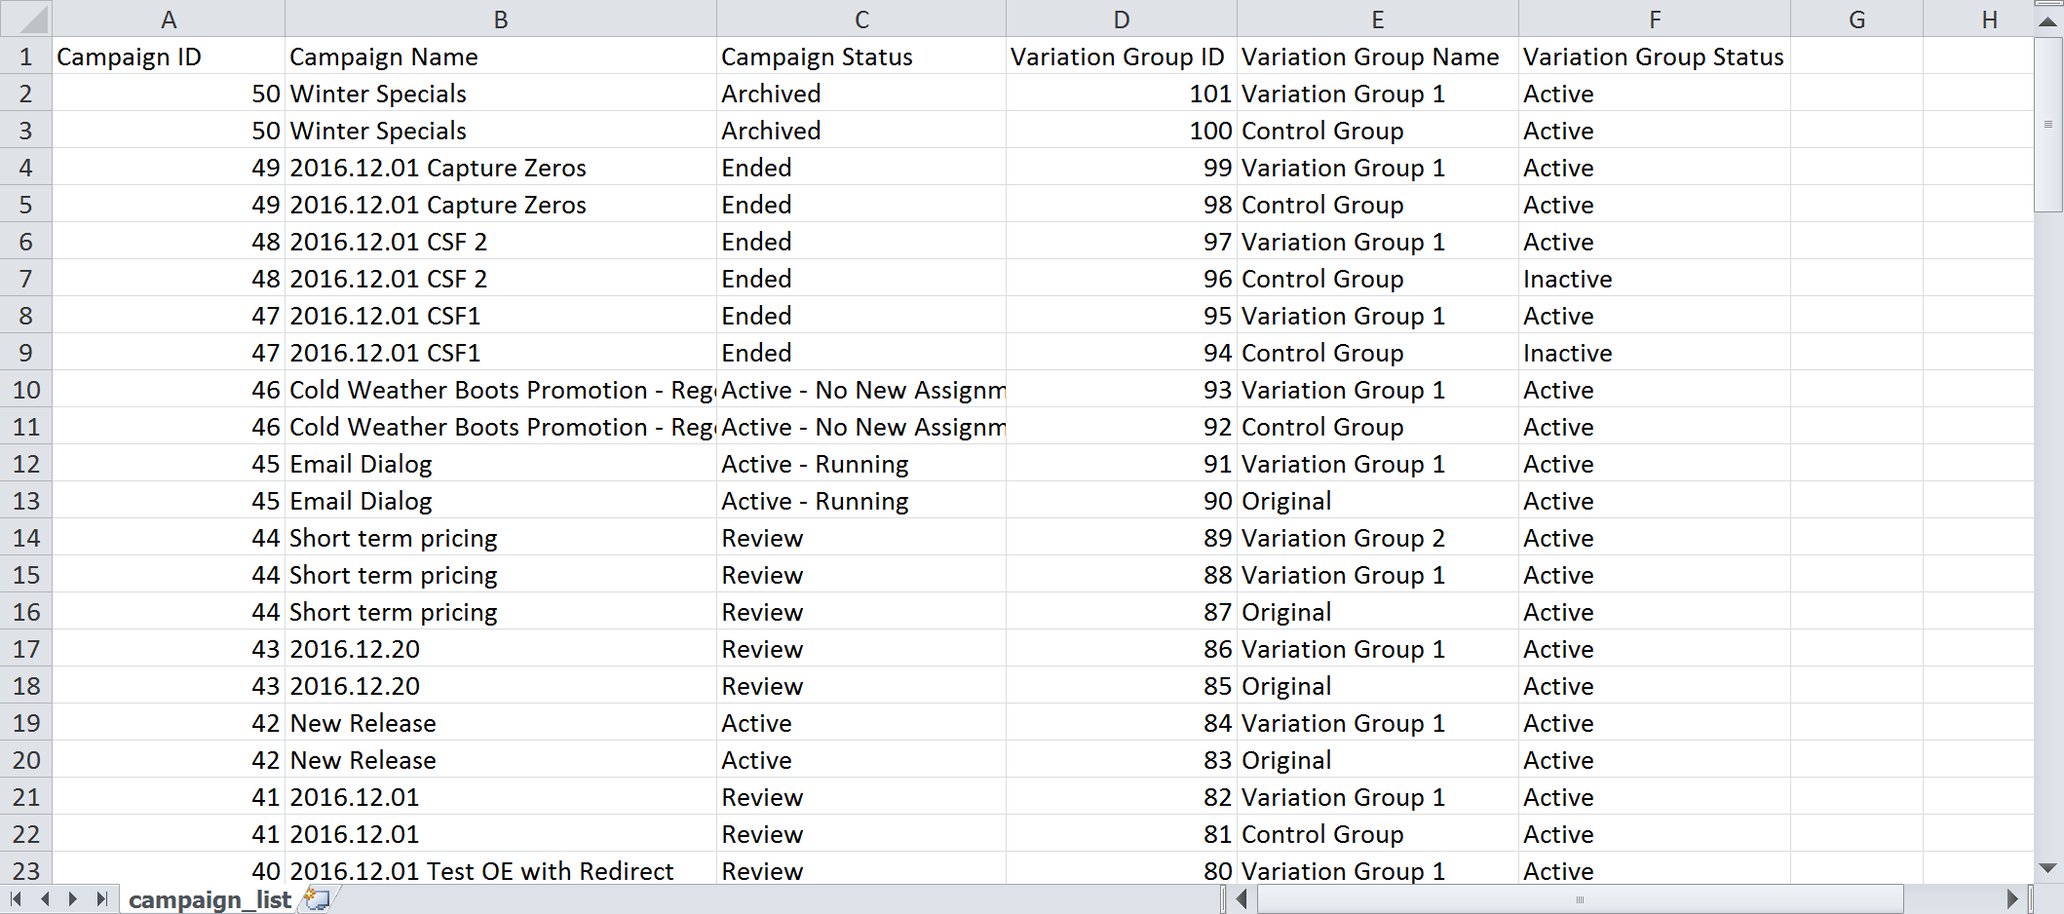Select column D header

[1121, 19]
